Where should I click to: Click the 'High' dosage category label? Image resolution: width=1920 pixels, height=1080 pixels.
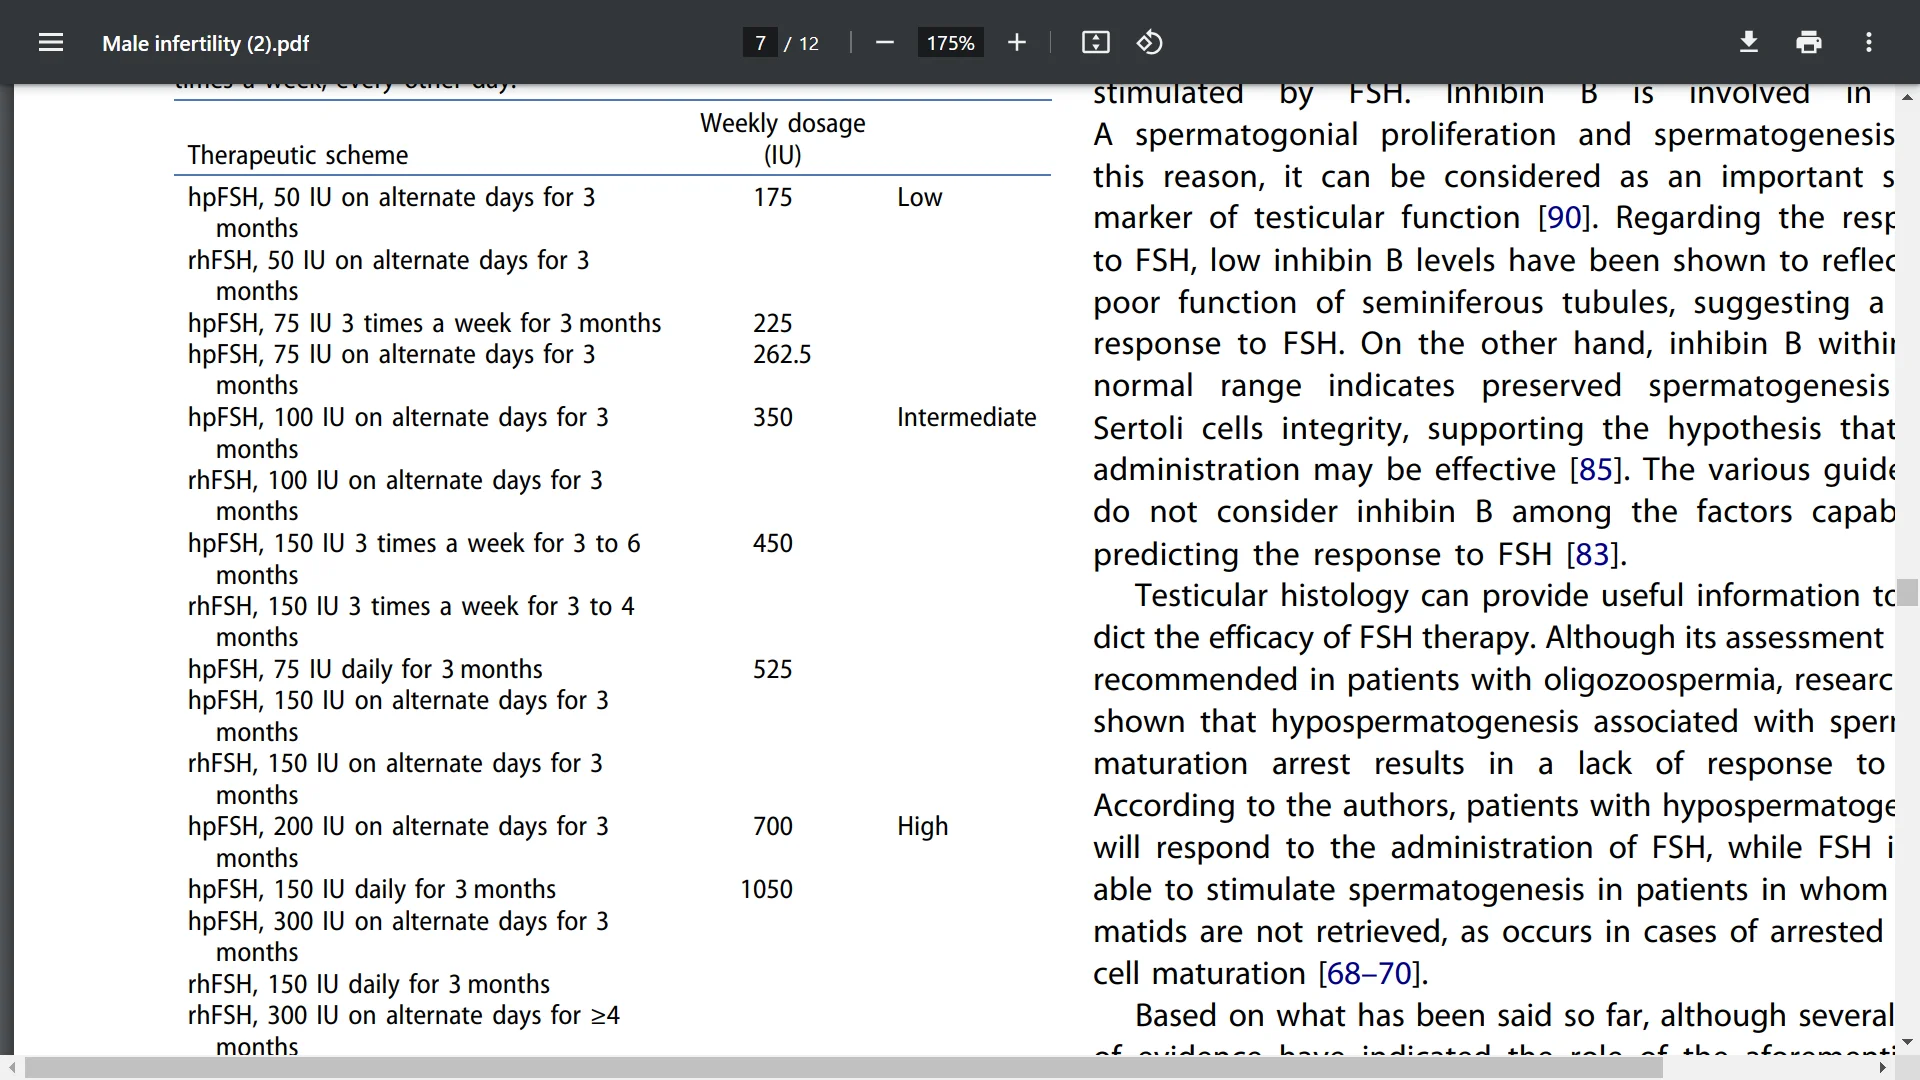[922, 827]
